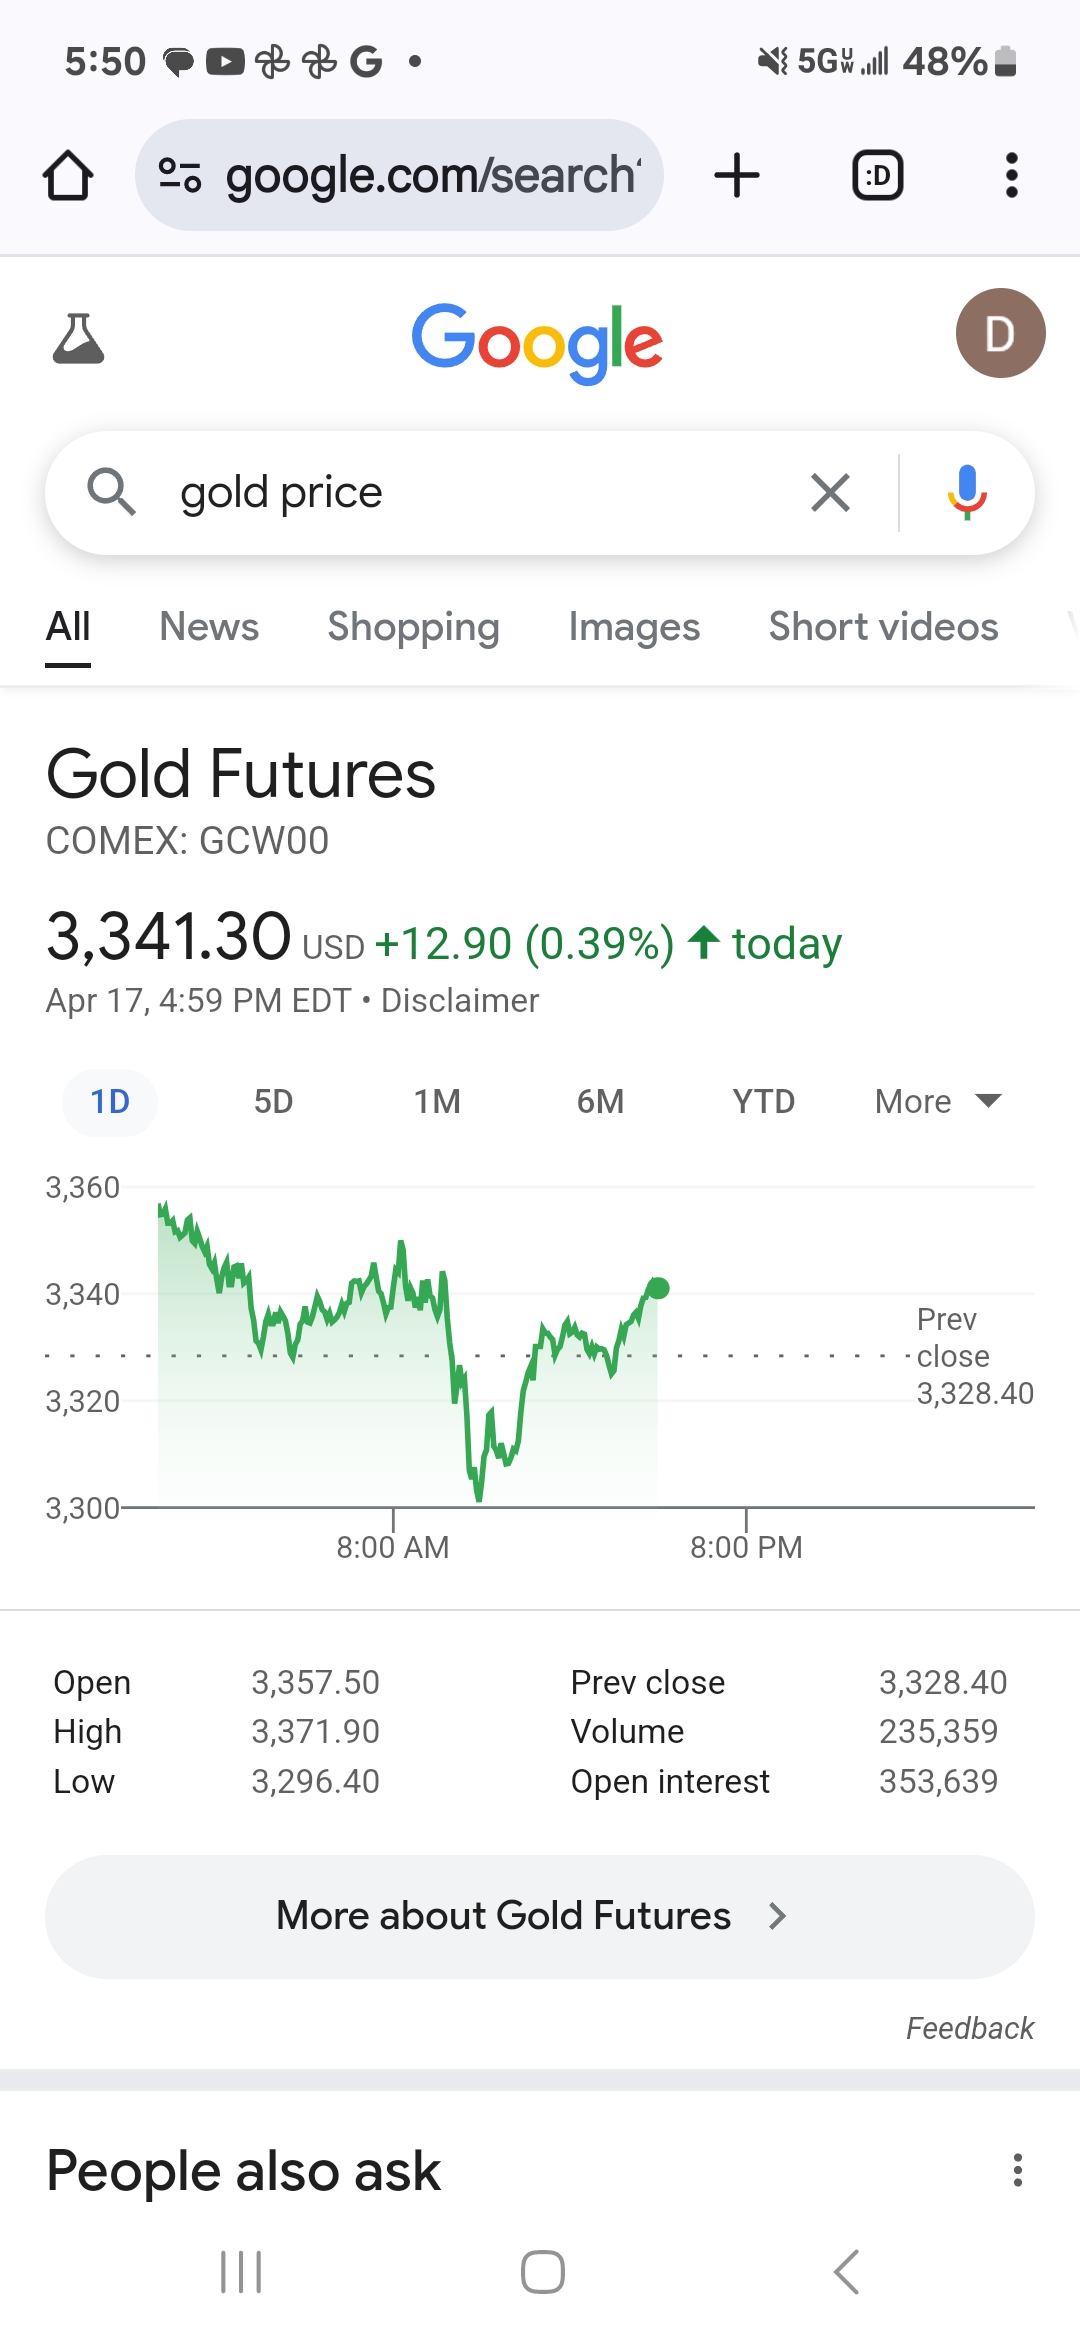Click the Feedback link
The width and height of the screenshot is (1080, 2340).
click(969, 2028)
